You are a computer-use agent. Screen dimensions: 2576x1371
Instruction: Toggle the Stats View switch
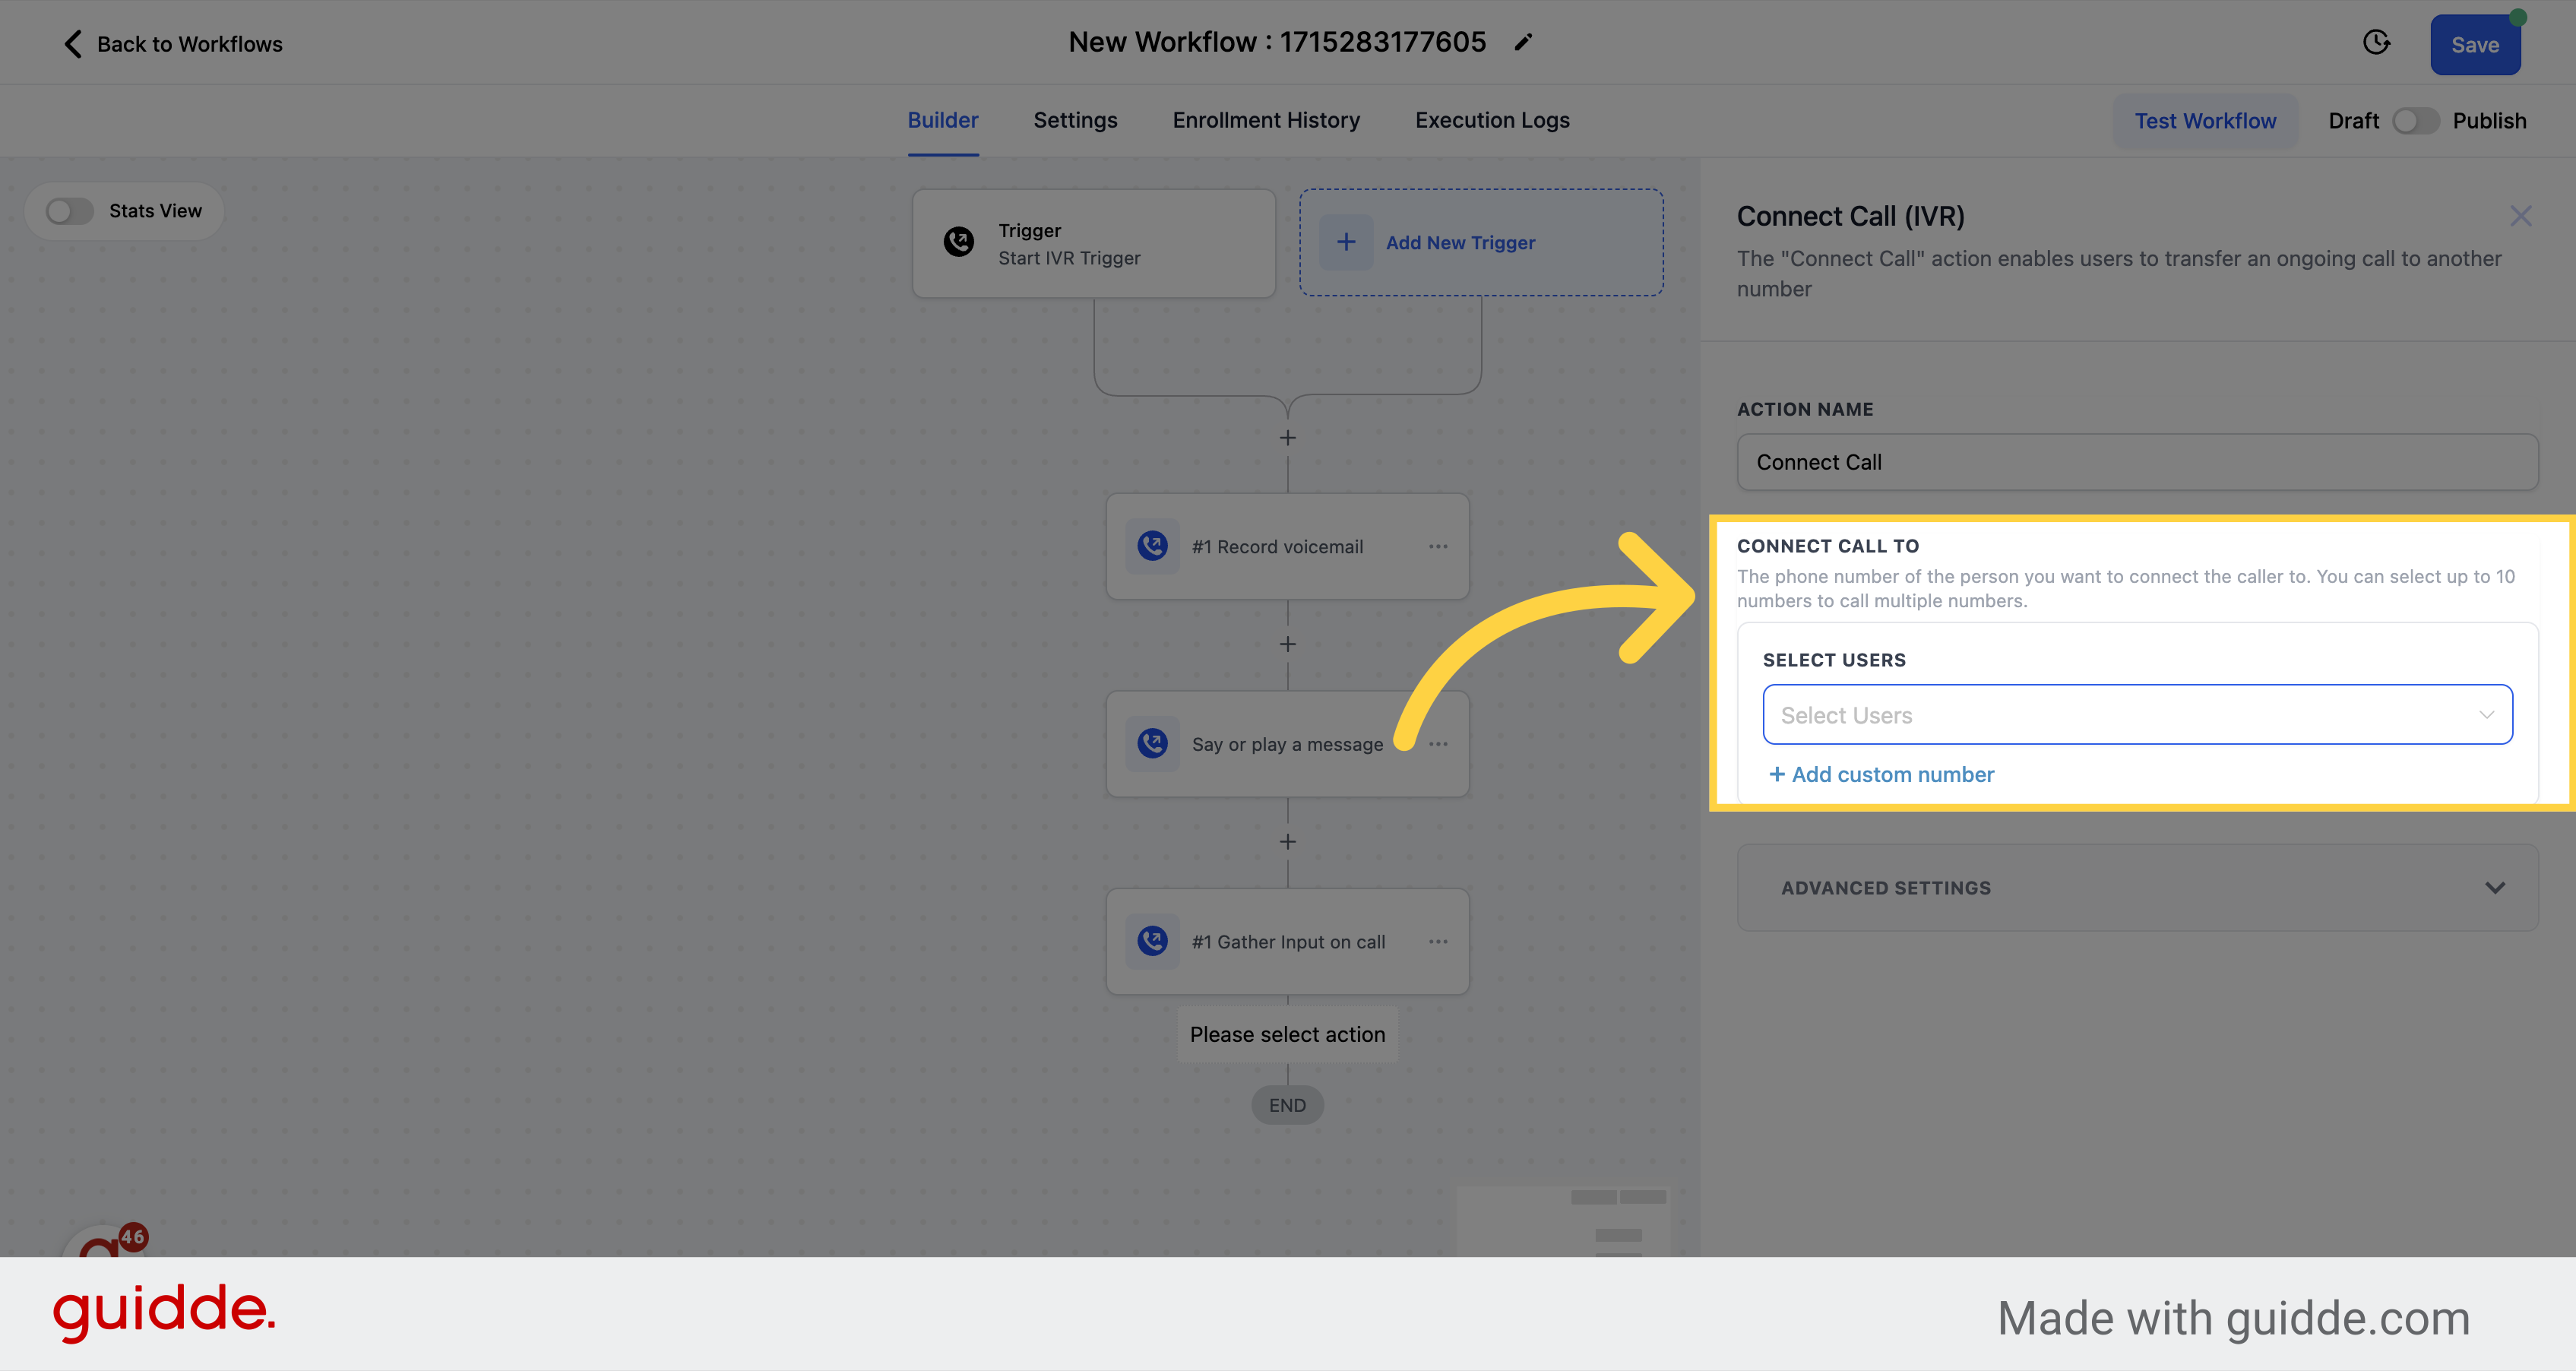tap(70, 210)
